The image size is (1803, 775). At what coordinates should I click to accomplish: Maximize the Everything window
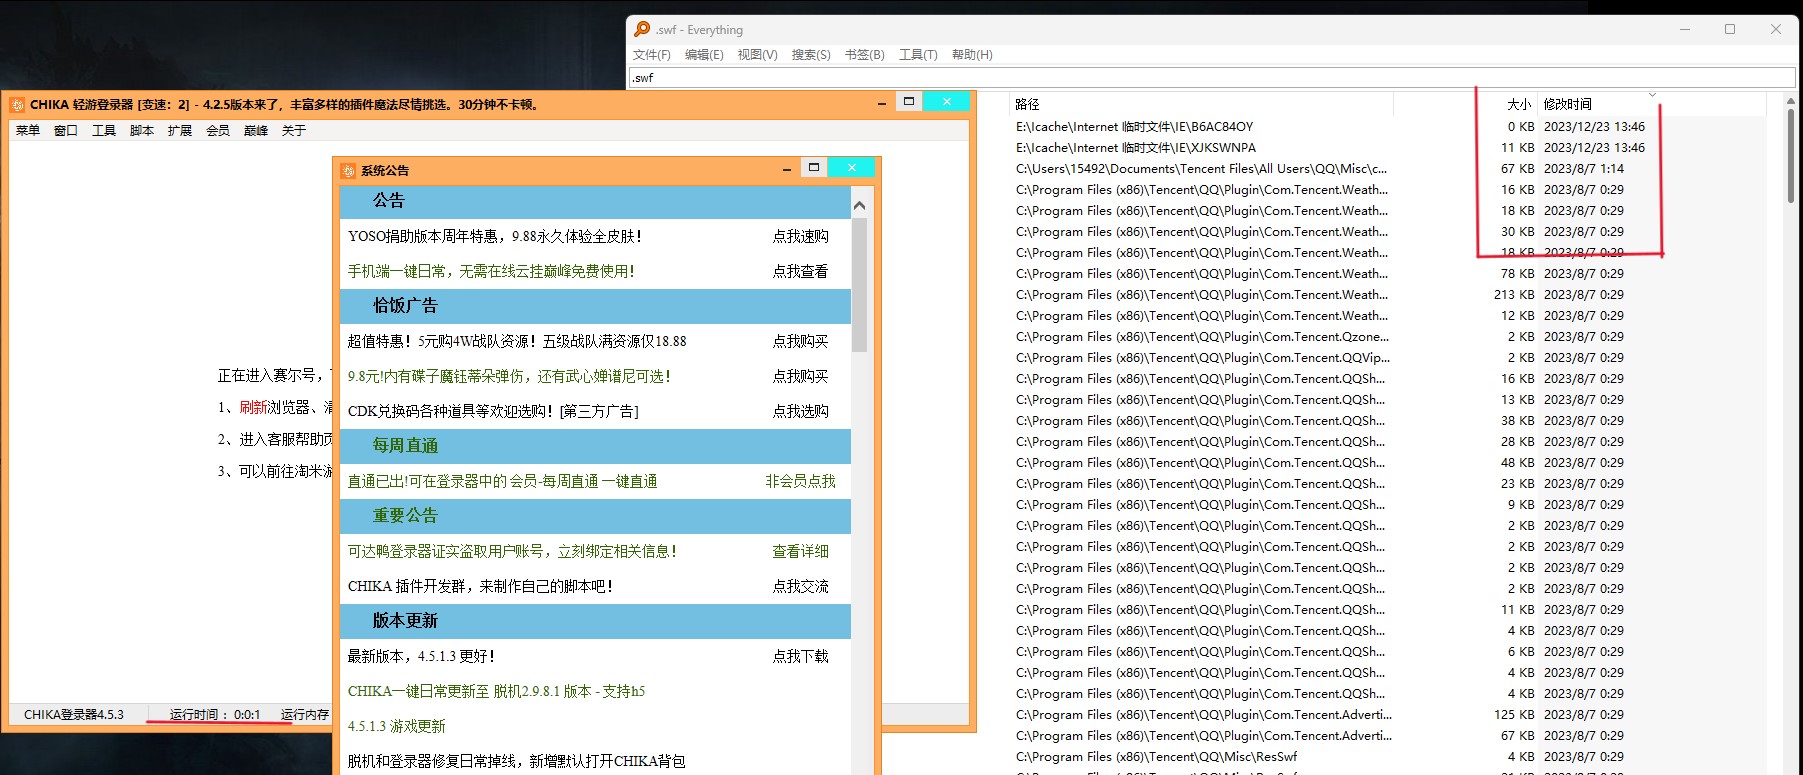click(x=1730, y=29)
